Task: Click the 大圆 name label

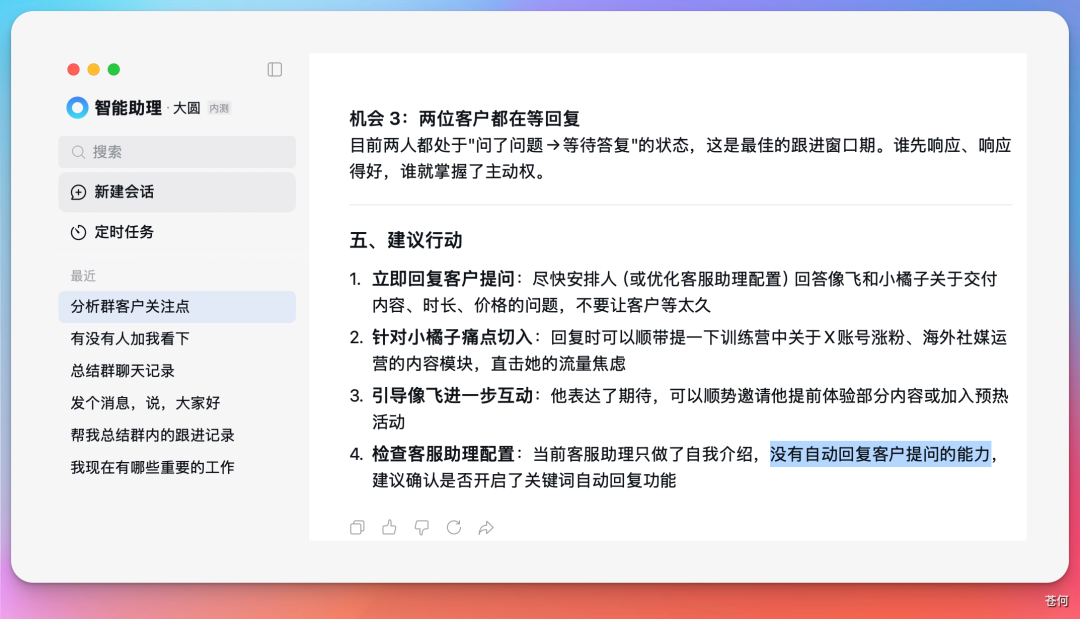Action: click(186, 108)
